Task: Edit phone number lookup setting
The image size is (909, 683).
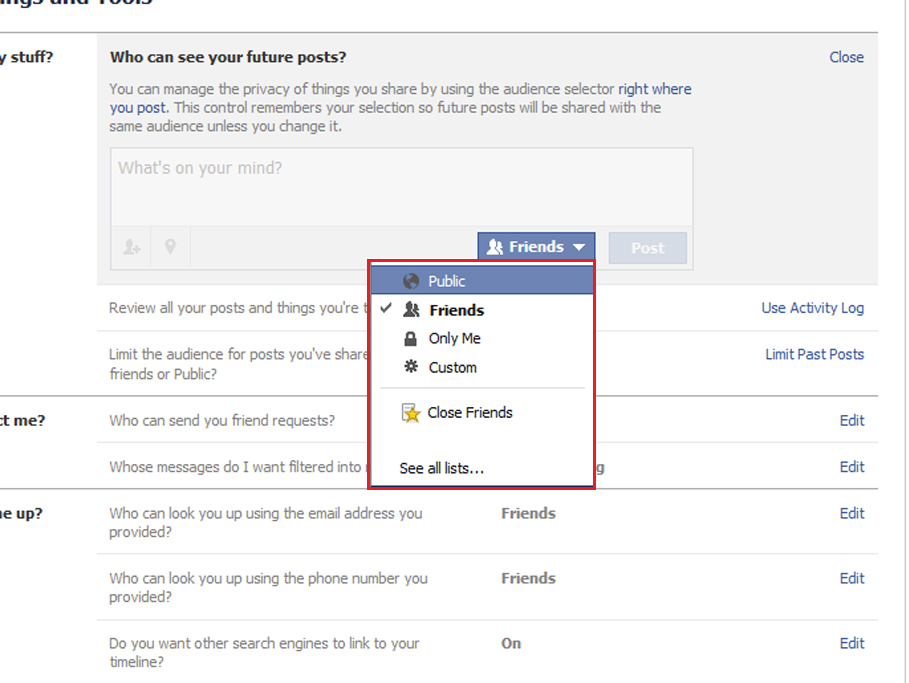Action: click(x=852, y=578)
